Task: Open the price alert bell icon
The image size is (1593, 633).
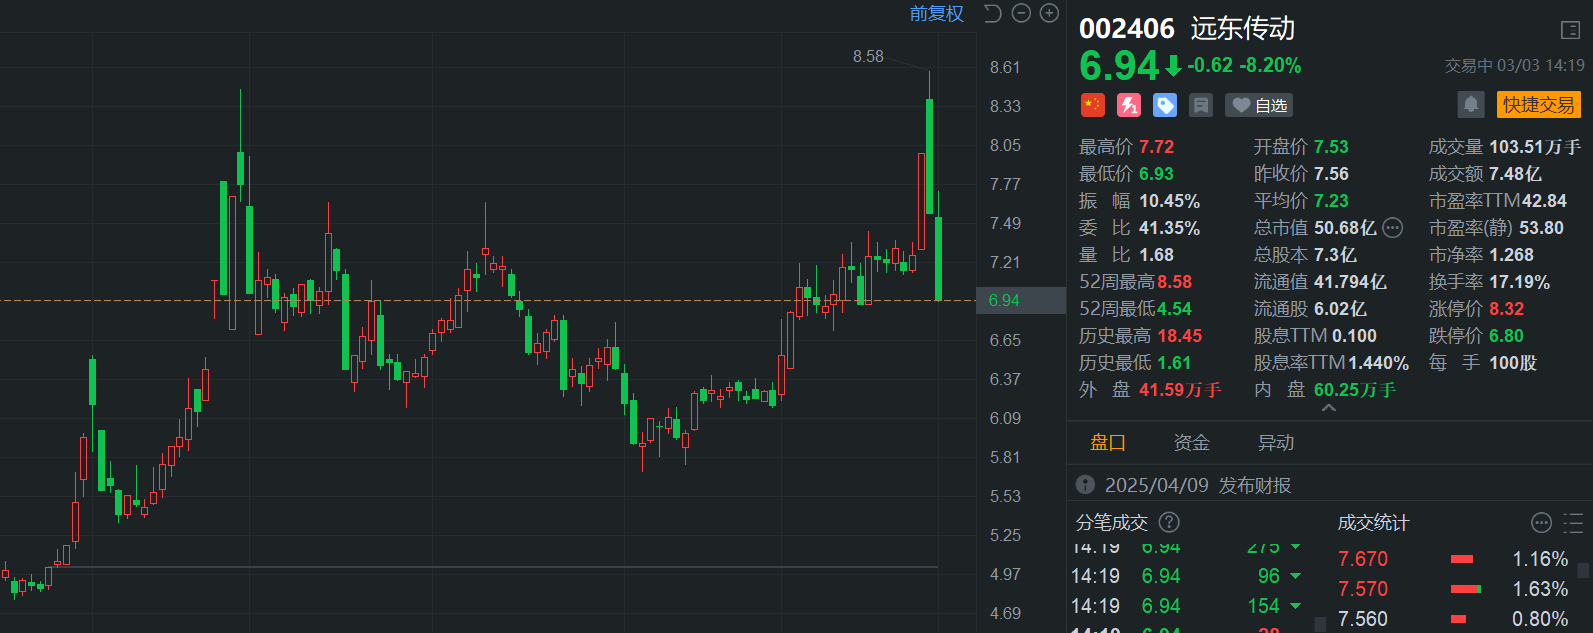Action: coord(1470,104)
